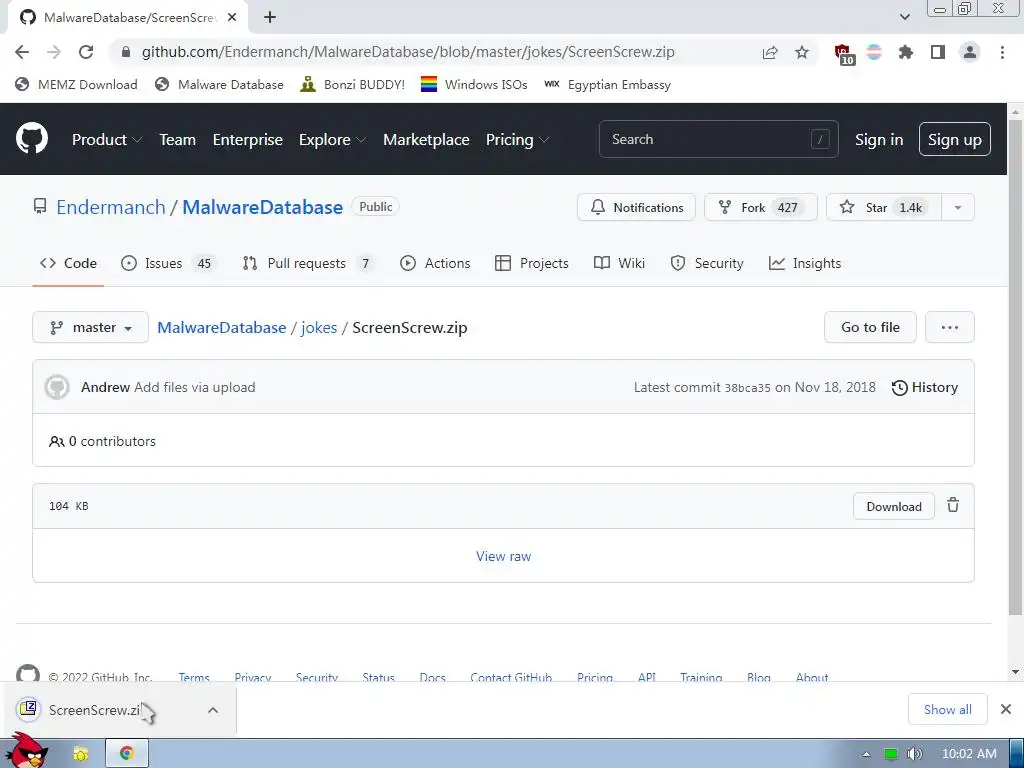Image resolution: width=1024 pixels, height=768 pixels.
Task: Open the Chrome profile avatar icon
Action: 970,52
